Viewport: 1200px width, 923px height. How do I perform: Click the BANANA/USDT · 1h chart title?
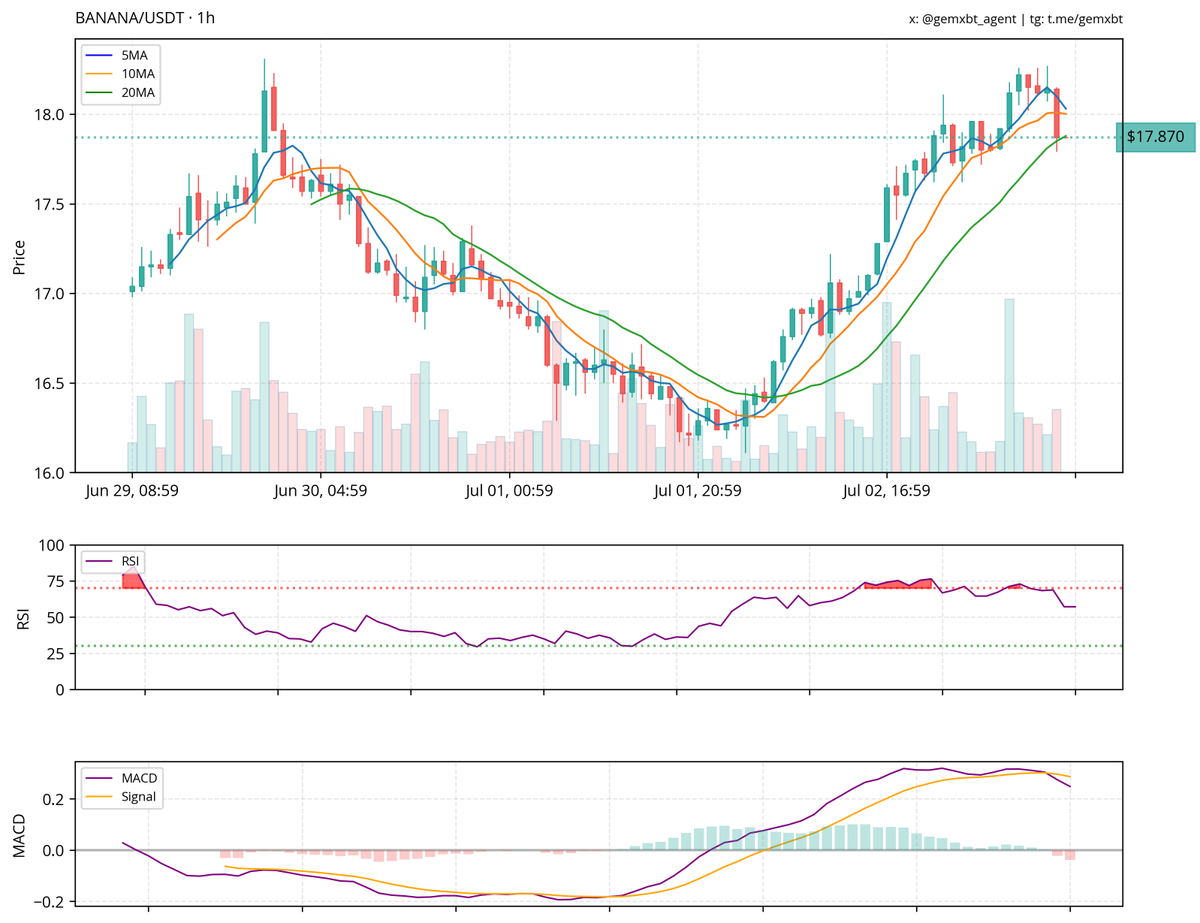click(145, 18)
